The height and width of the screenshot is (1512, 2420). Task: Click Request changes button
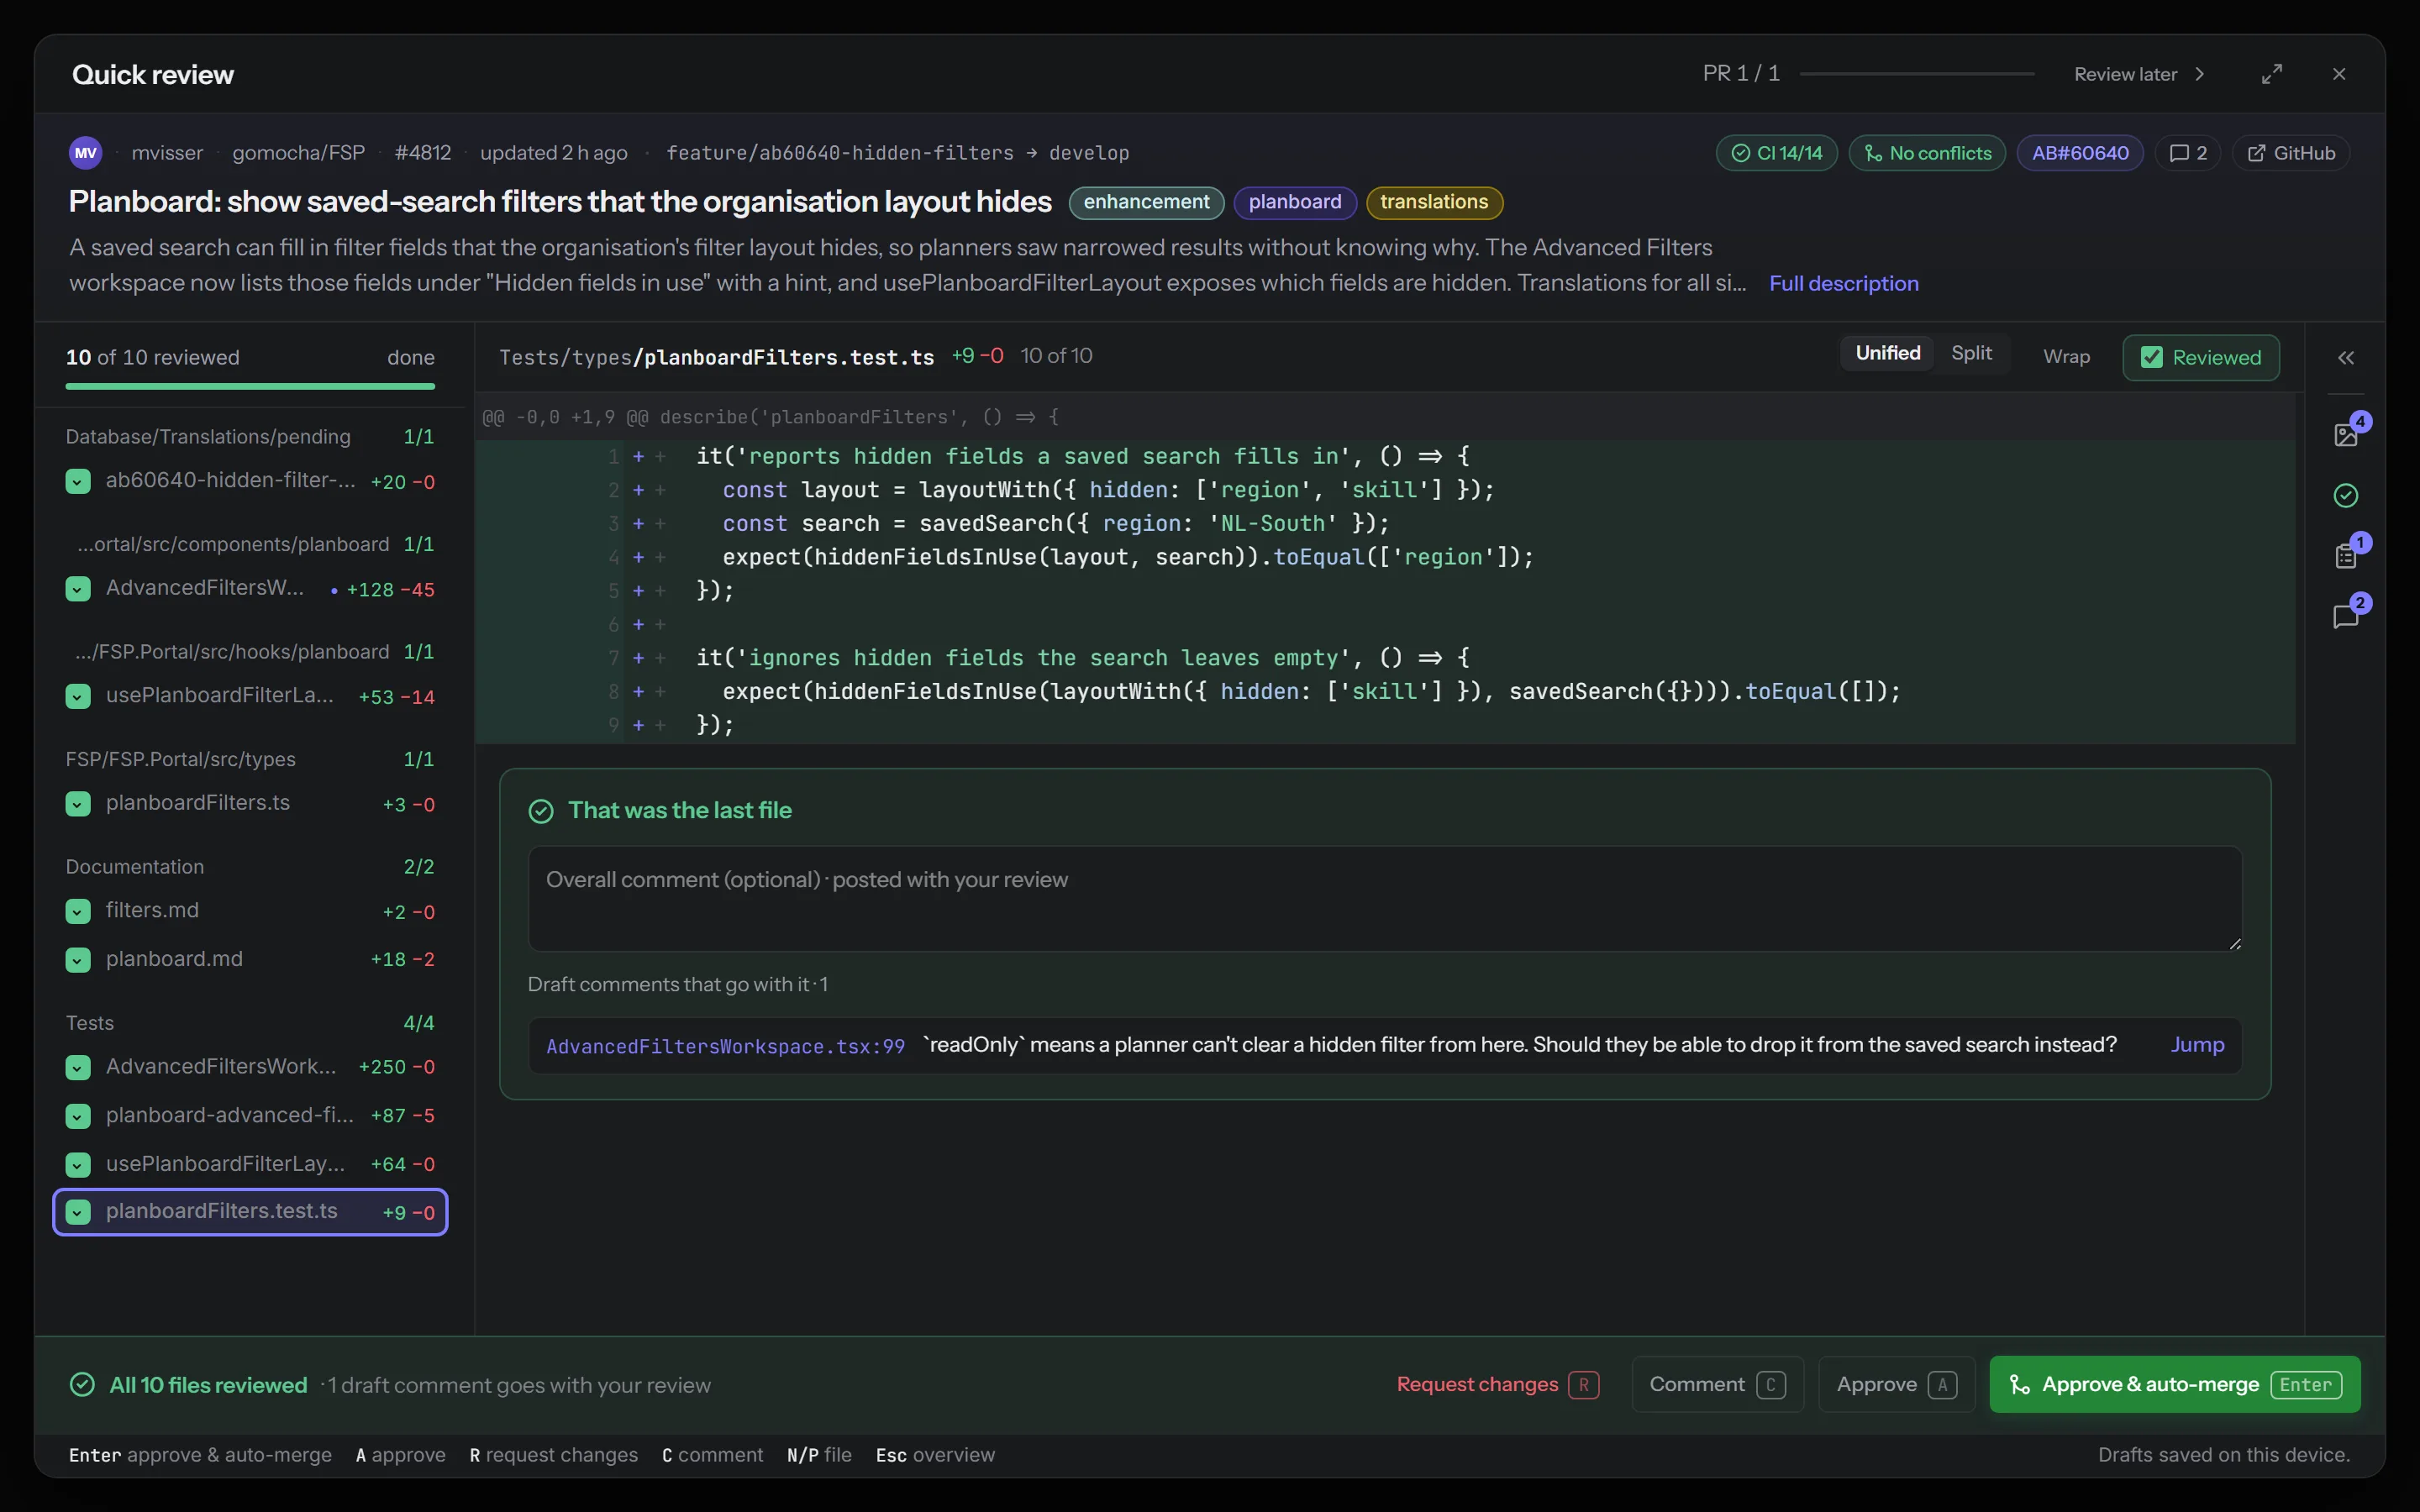(x=1497, y=1384)
